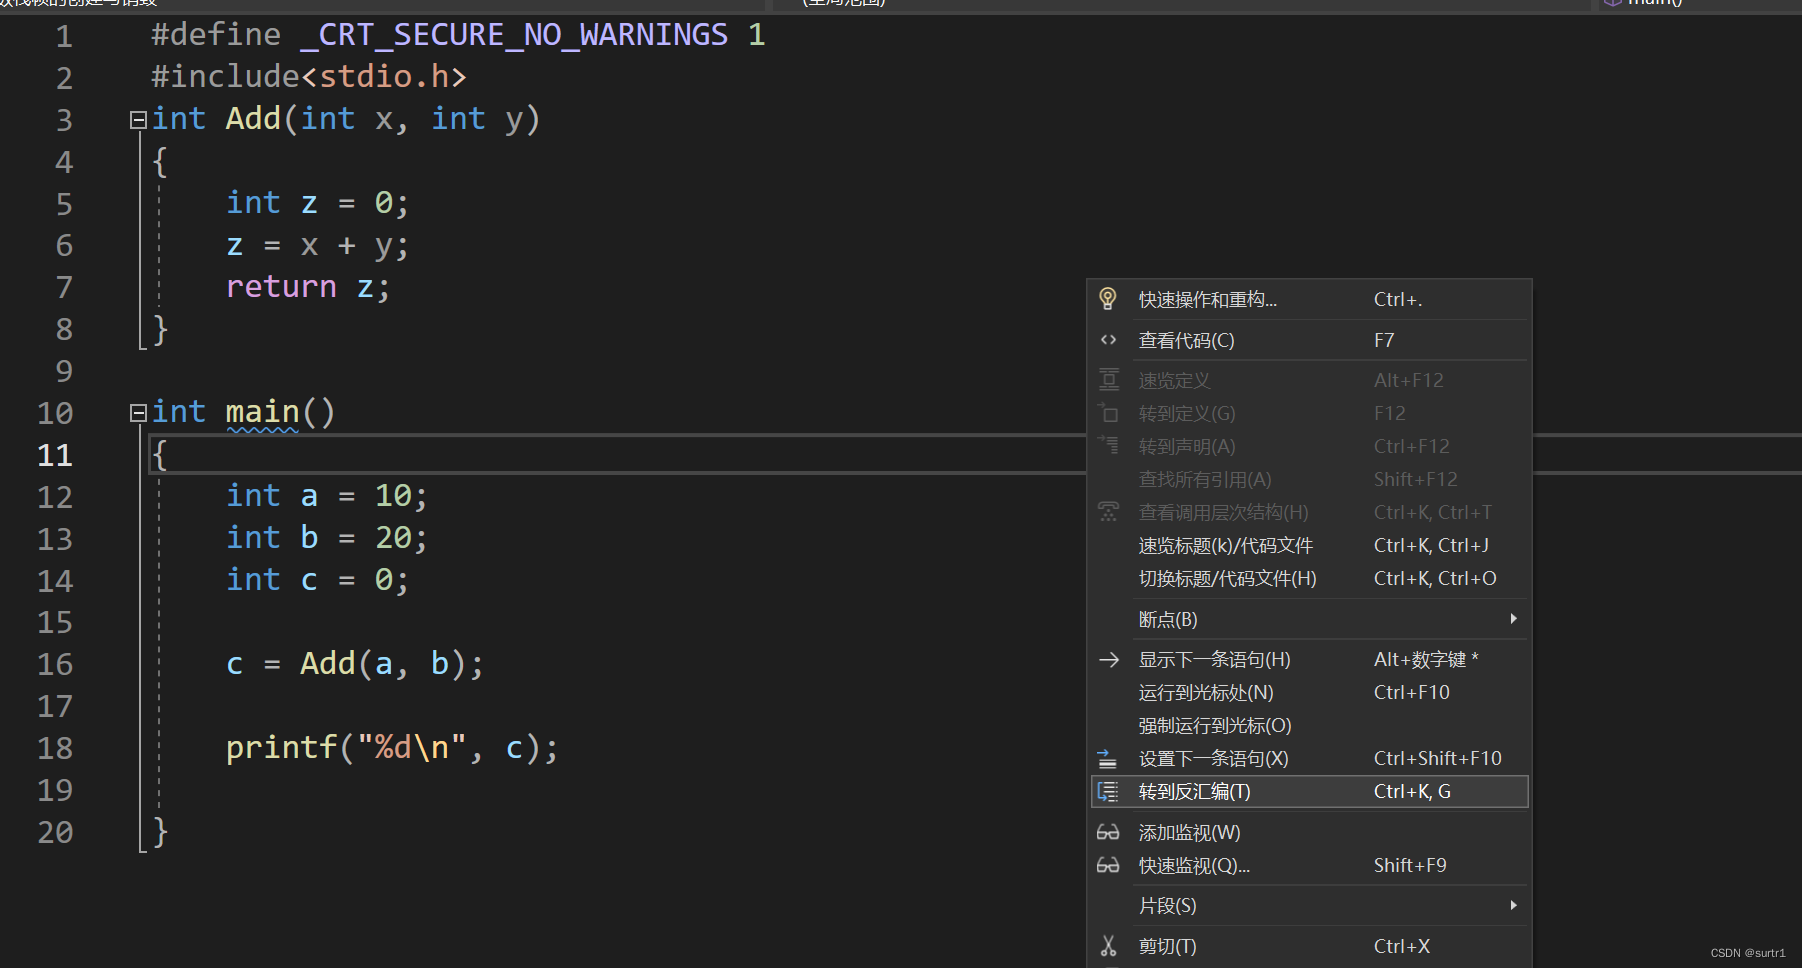Image resolution: width=1802 pixels, height=968 pixels.
Task: Select 速览标题(k)/代码文件 entry
Action: (x=1309, y=545)
